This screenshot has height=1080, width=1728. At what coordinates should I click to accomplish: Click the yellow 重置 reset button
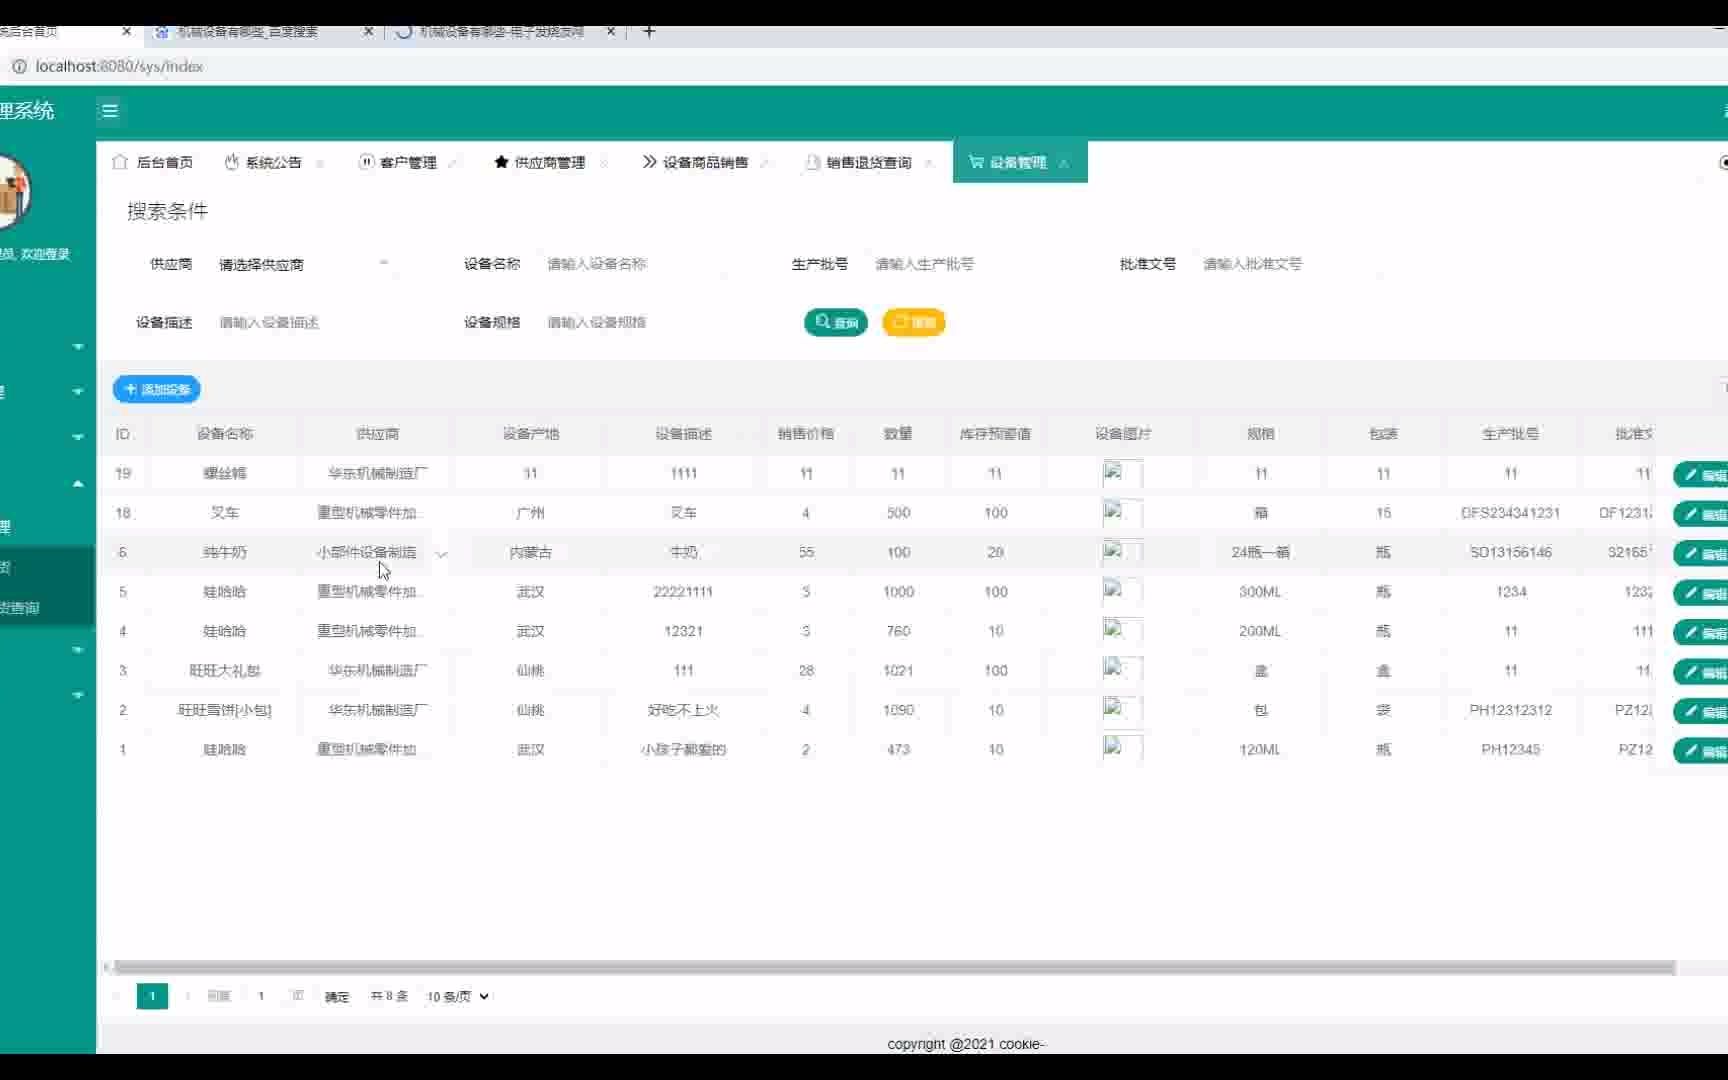(914, 322)
